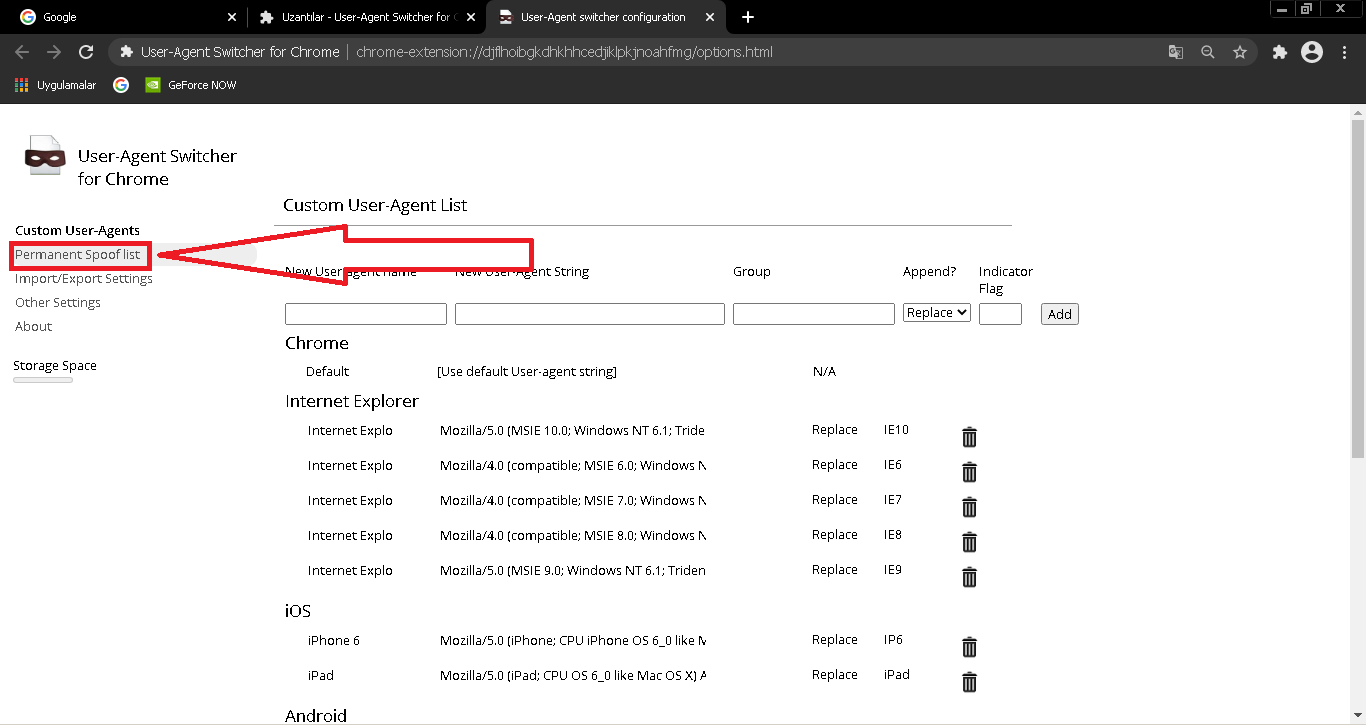Click the MSIE 9.0 user-agent string

pos(573,571)
